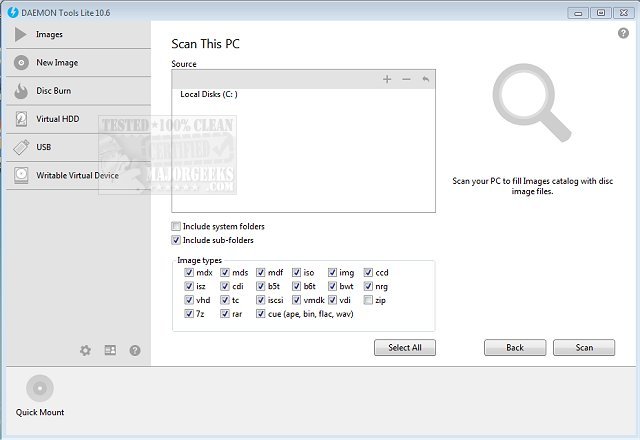This screenshot has width=640, height=440.
Task: Uncheck the b5t image type
Action: (x=260, y=286)
